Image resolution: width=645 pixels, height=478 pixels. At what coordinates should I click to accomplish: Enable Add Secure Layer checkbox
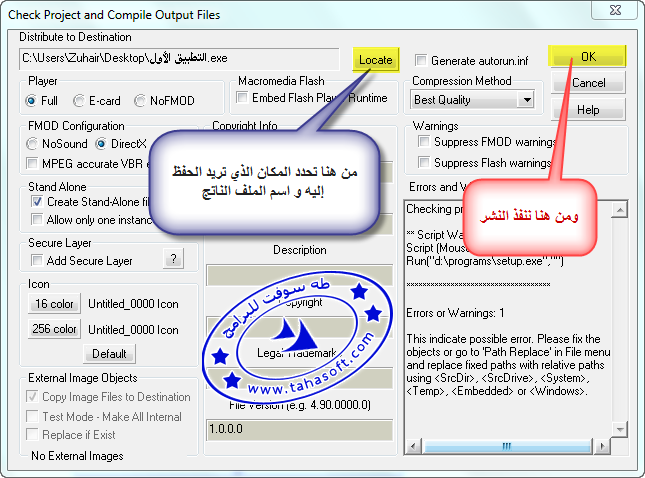[x=37, y=260]
